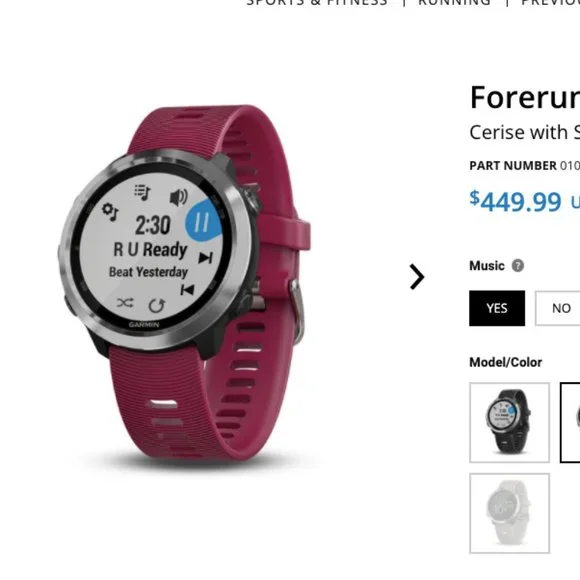The image size is (580, 580).
Task: Open the Sports & Fitness breadcrumb link
Action: tap(317, 3)
